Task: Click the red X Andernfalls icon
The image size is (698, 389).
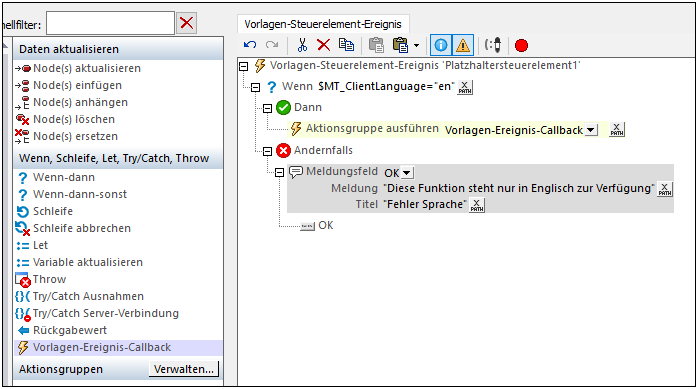Action: [283, 150]
